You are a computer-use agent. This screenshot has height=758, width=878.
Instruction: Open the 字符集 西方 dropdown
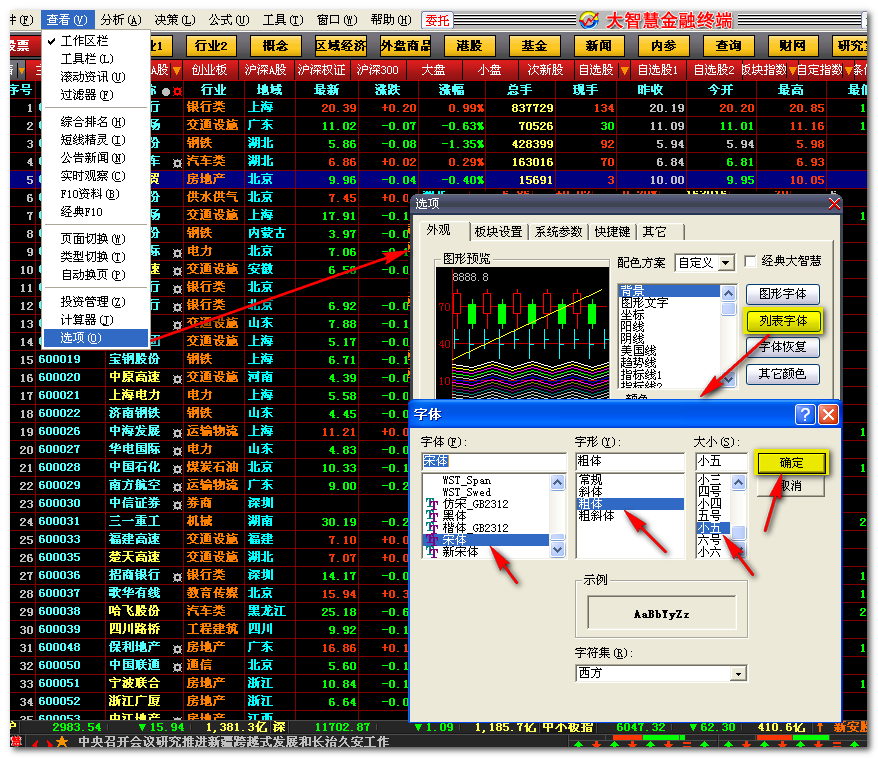[739, 673]
